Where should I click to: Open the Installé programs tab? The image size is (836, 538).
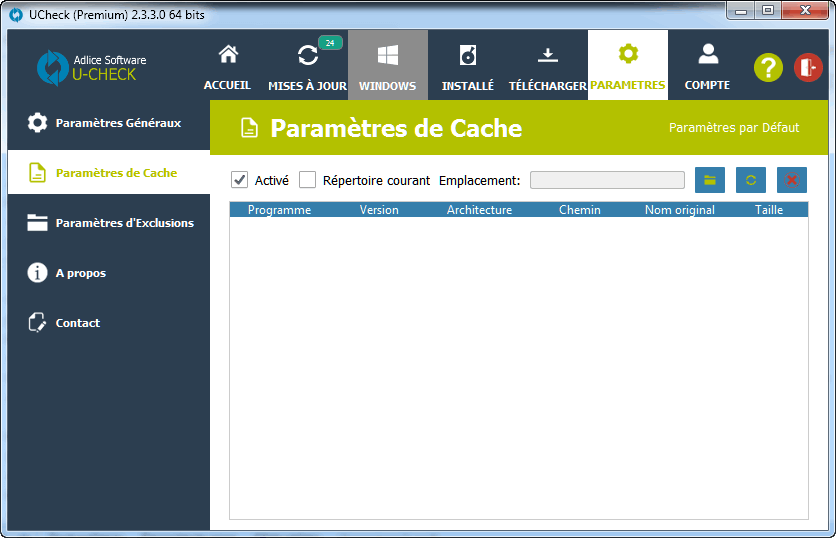467,66
